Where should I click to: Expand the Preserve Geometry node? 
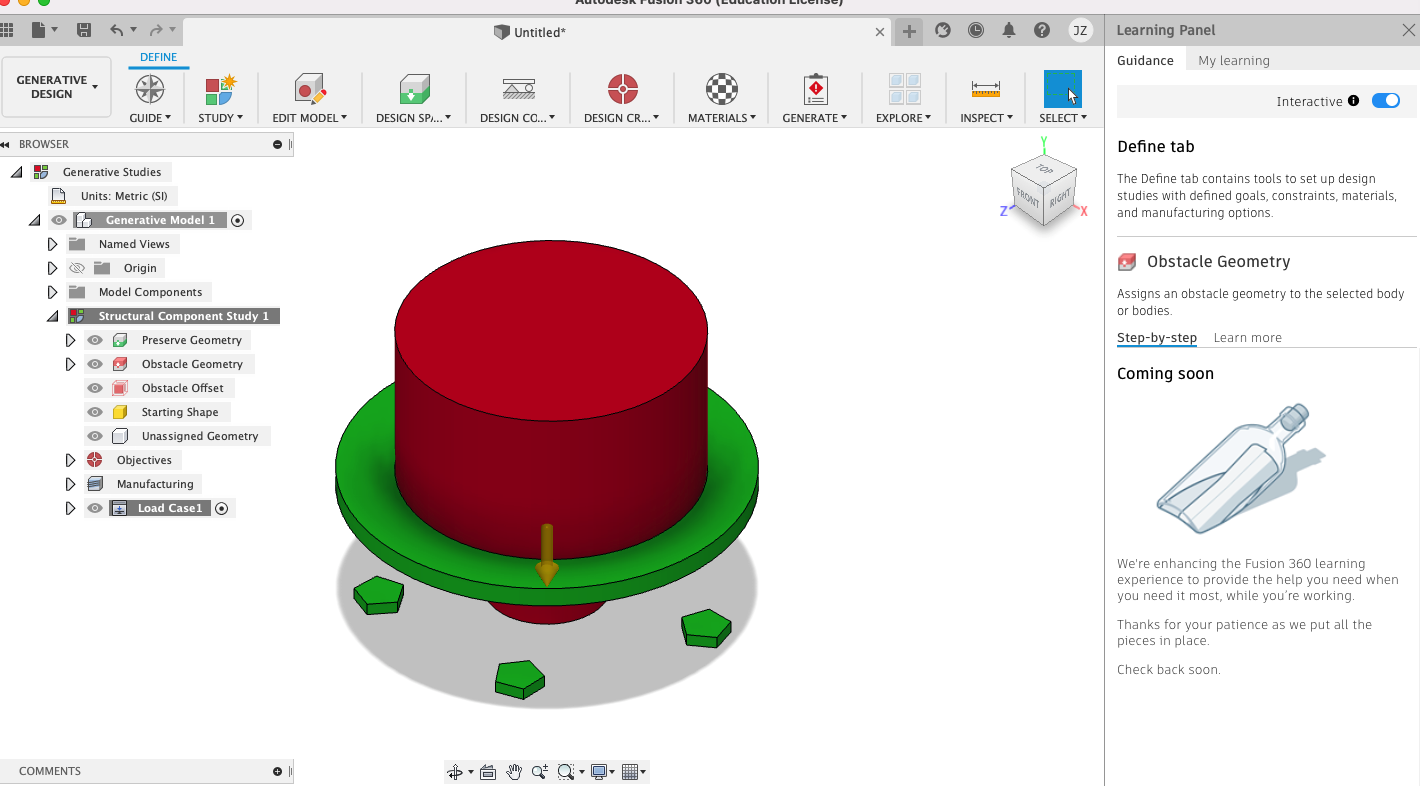pyautogui.click(x=70, y=340)
